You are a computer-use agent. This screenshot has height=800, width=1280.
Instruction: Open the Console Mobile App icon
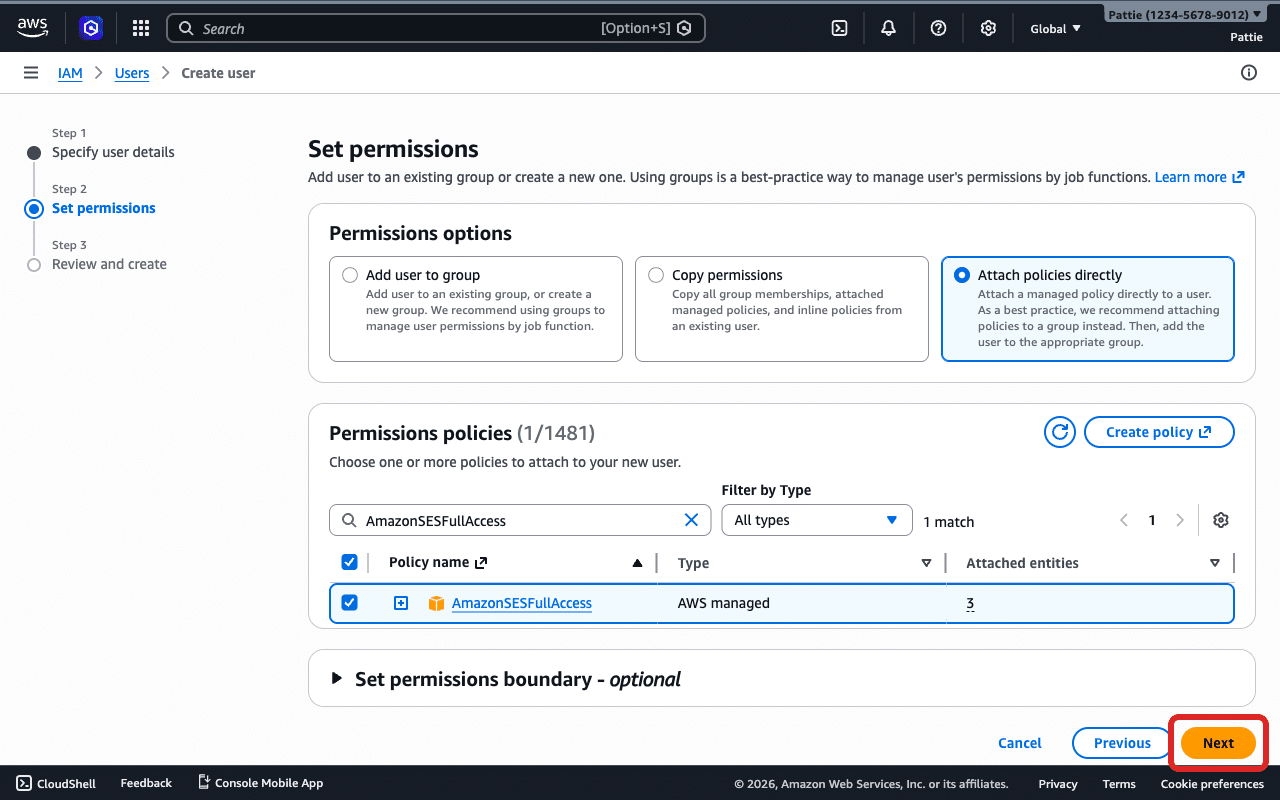click(204, 782)
